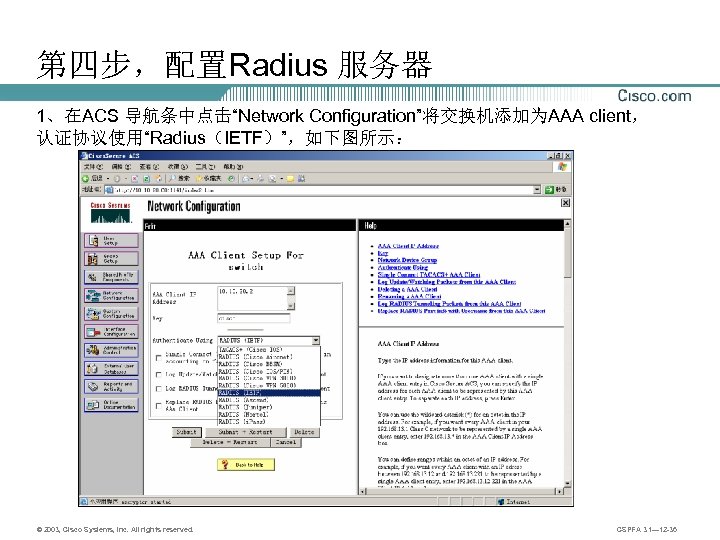Open Online Documentation in the navigation bar
This screenshot has width=720, height=540.
pos(111,405)
